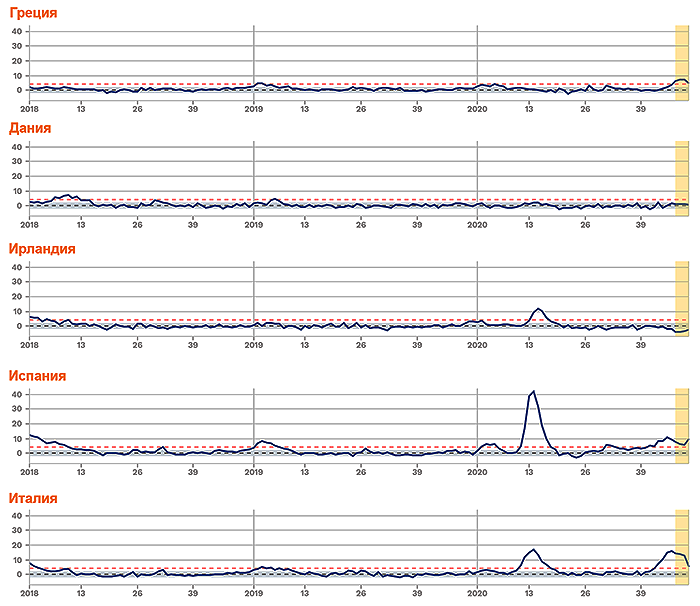Select the 2018 axis label under Италия chart
This screenshot has height=606, width=700.
pos(29,593)
